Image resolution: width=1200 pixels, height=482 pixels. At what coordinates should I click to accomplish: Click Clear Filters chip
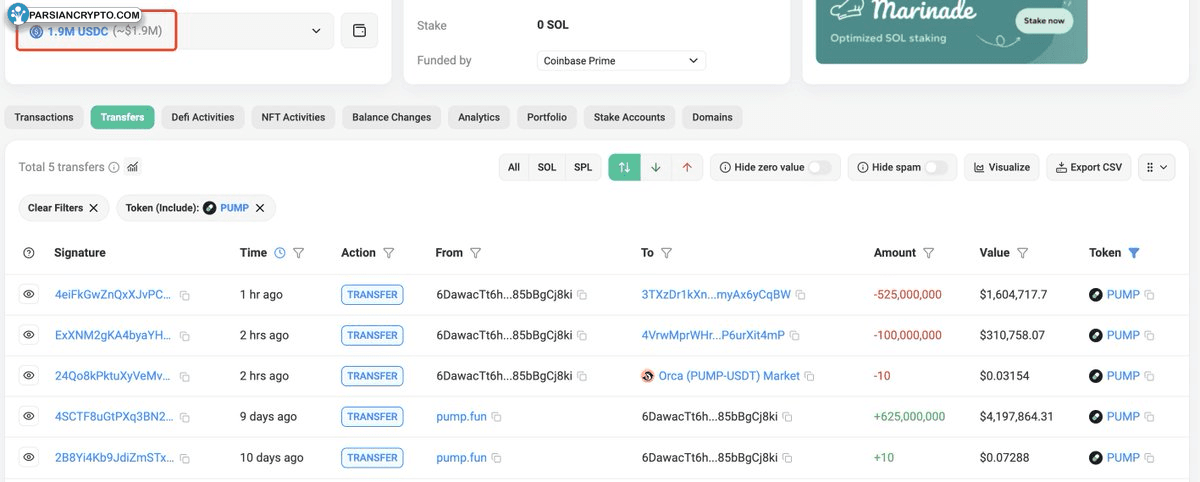coord(63,208)
